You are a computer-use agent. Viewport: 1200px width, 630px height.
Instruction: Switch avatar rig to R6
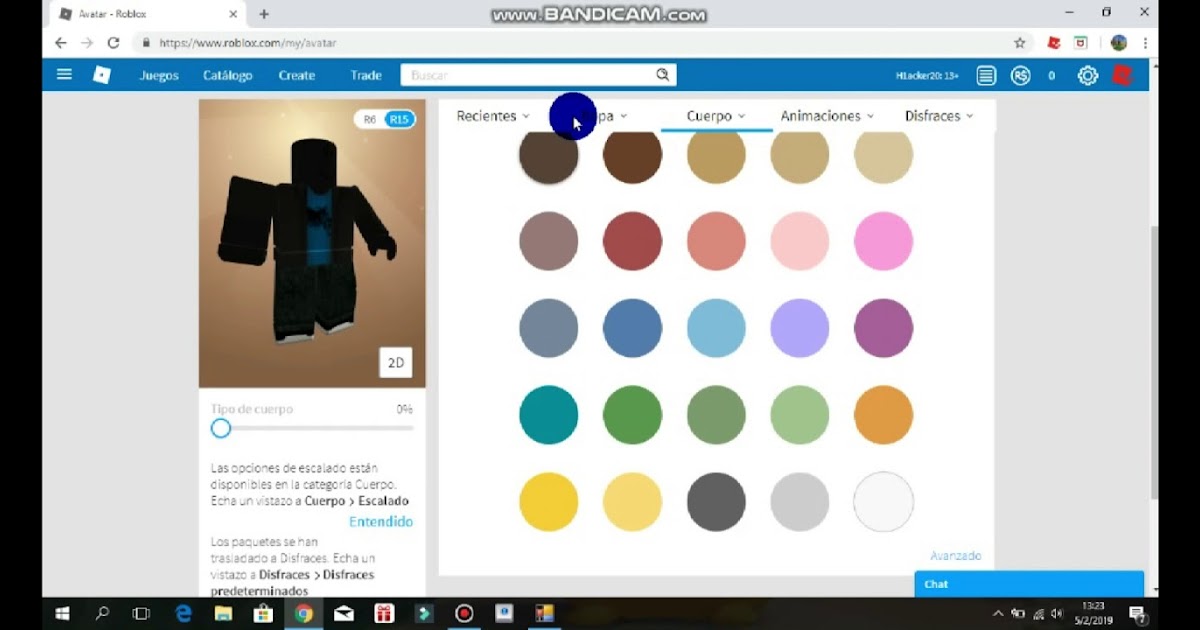(370, 119)
